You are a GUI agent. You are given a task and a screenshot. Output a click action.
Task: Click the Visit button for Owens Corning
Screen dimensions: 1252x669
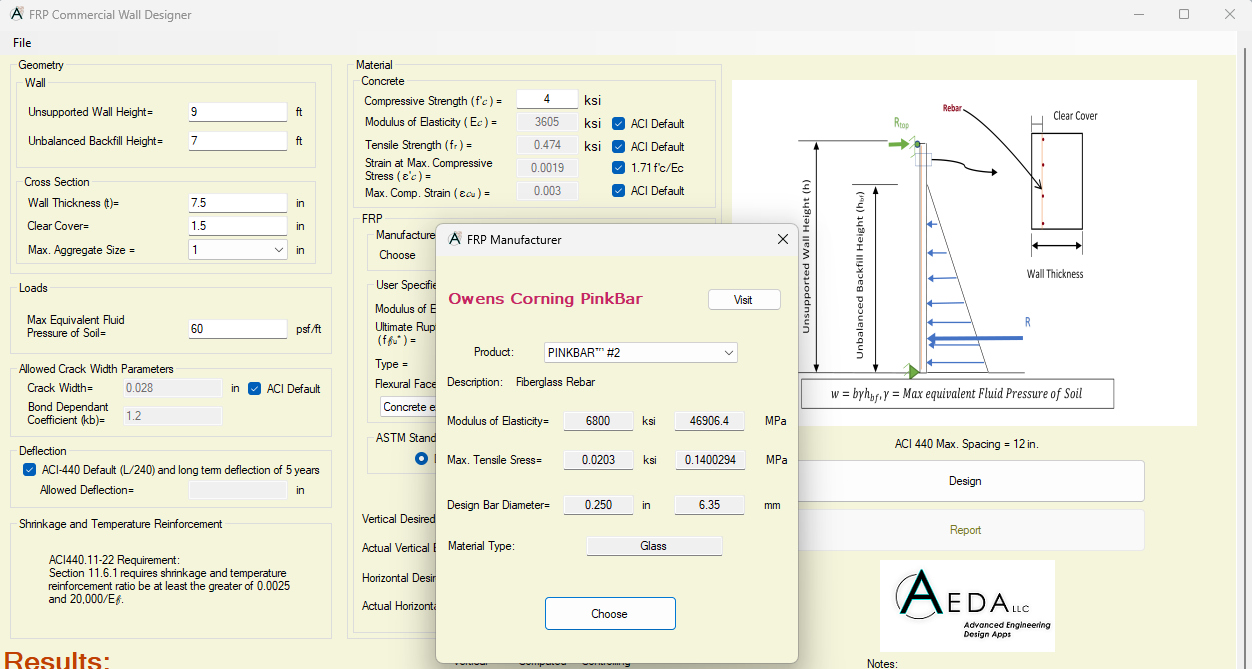click(744, 300)
